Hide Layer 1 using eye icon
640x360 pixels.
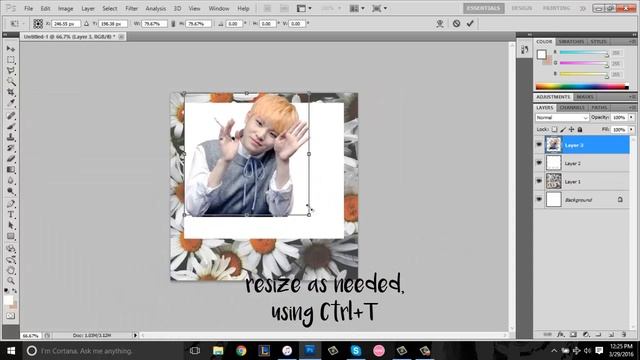point(539,181)
